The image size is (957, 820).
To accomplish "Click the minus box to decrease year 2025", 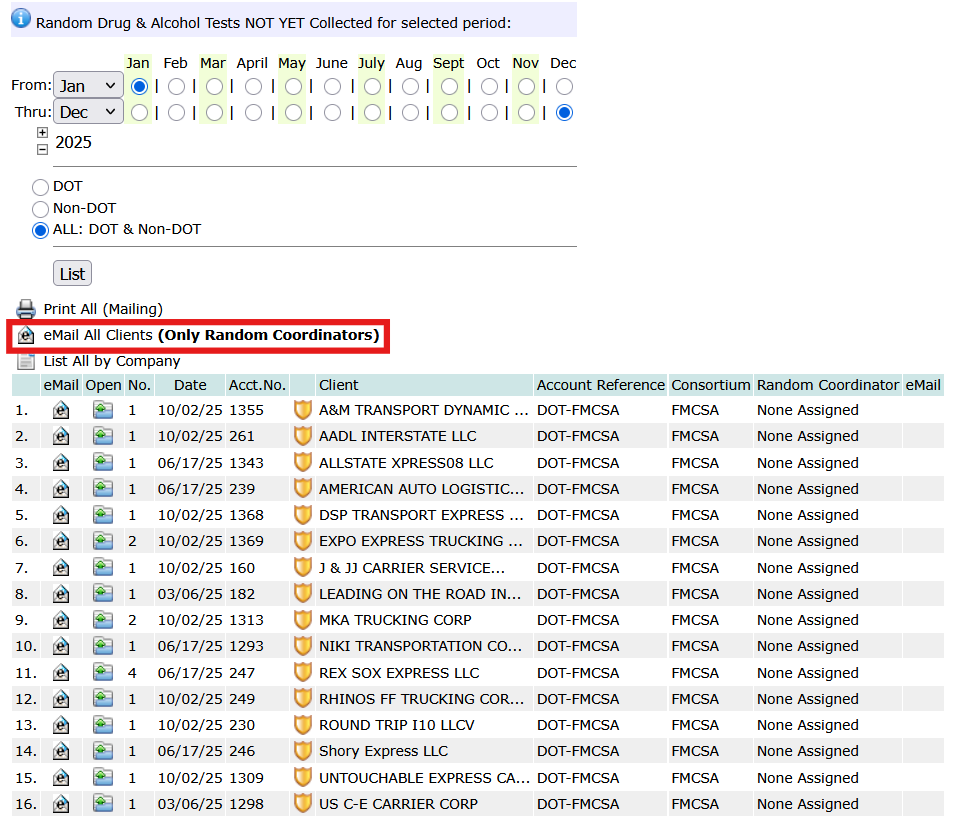I will (42, 149).
